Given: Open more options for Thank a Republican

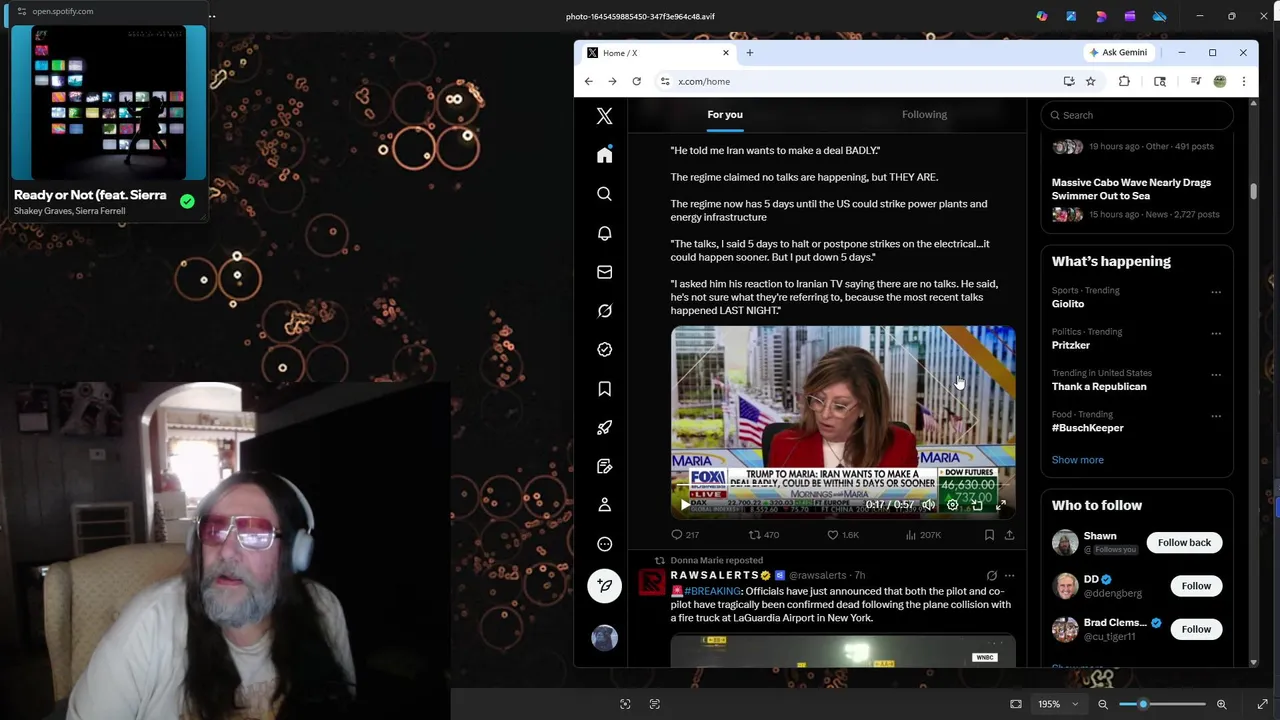Looking at the screenshot, I should point(1216,375).
